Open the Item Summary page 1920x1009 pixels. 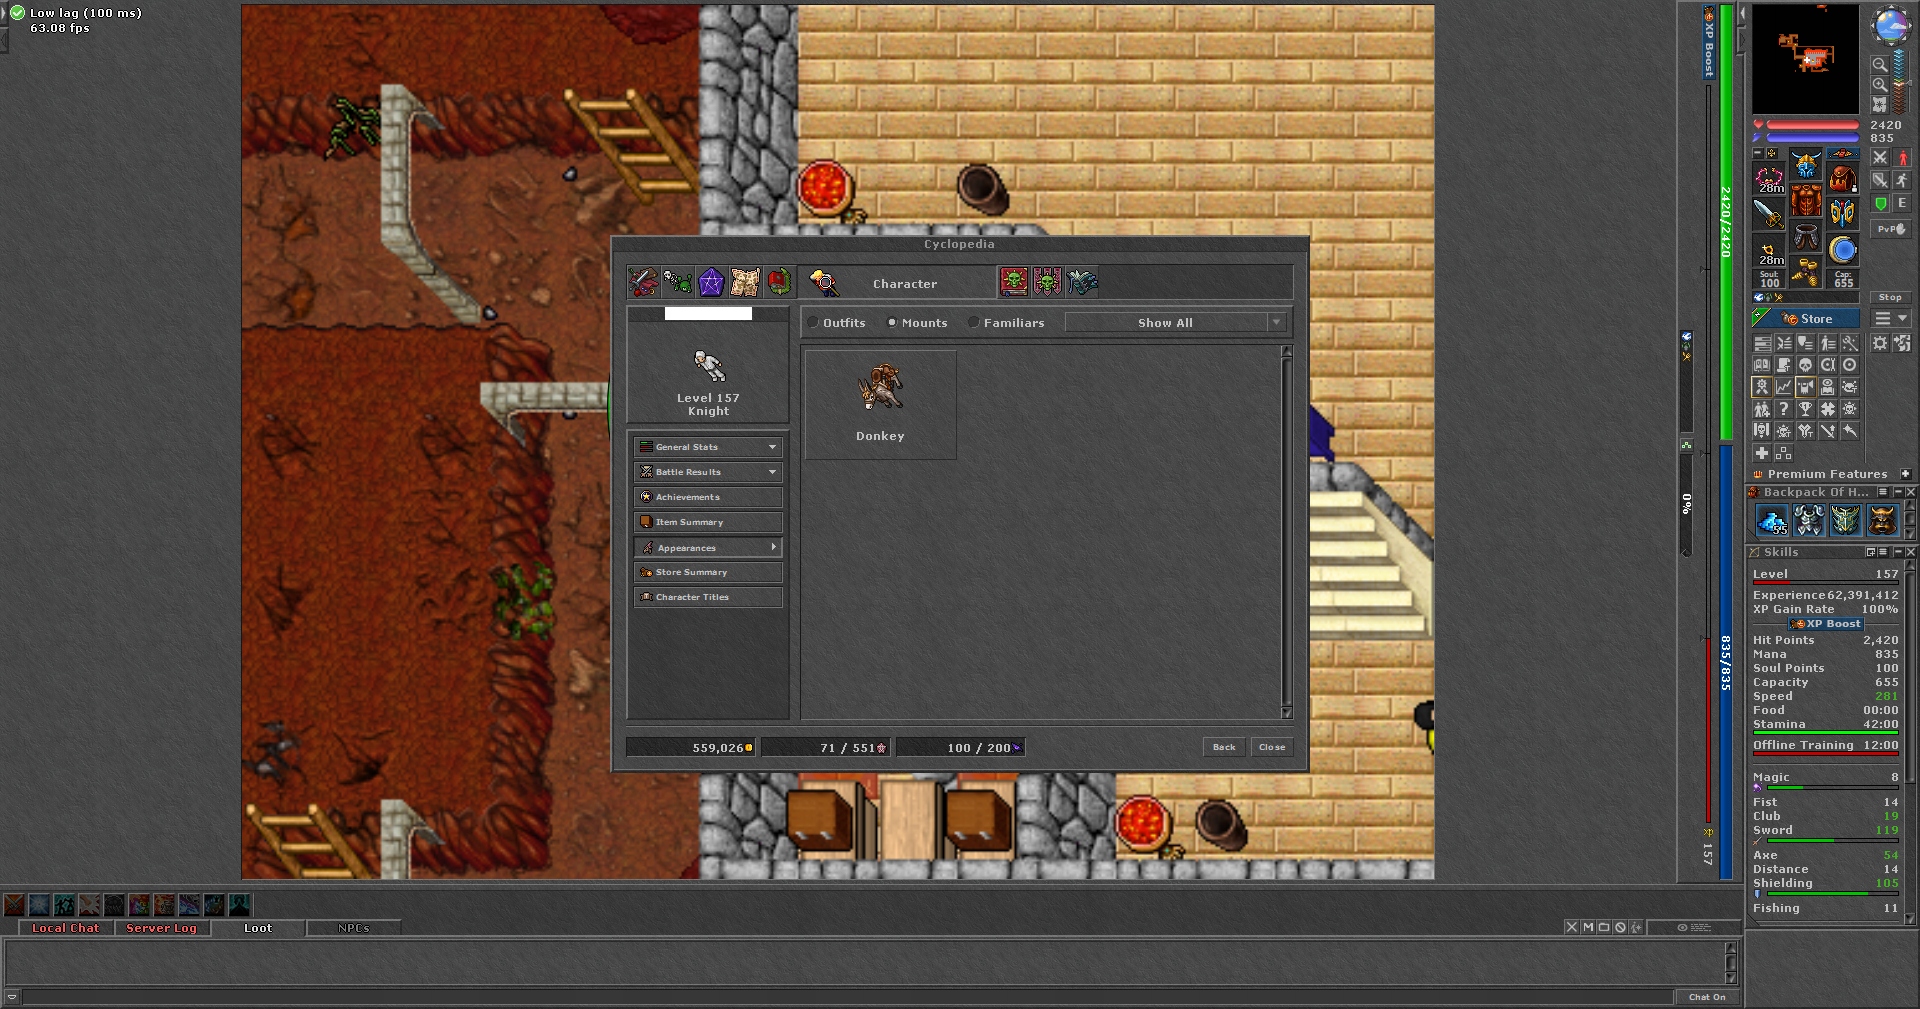click(708, 522)
